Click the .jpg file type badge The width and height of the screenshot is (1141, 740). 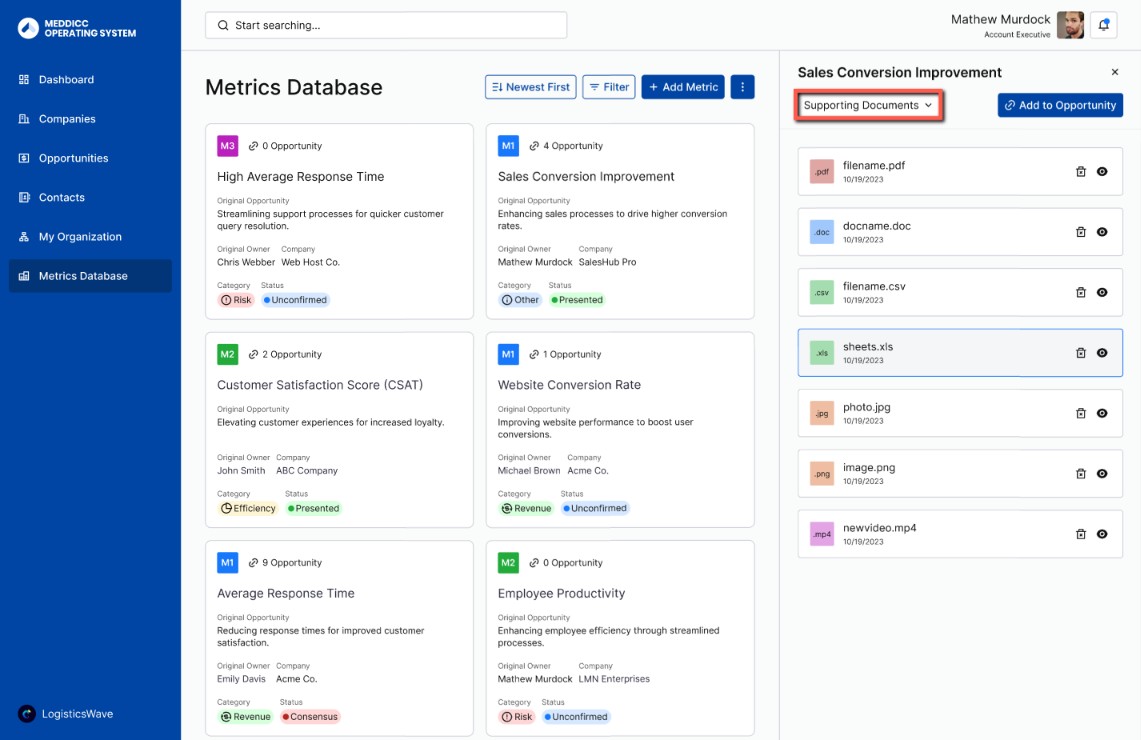tap(822, 413)
